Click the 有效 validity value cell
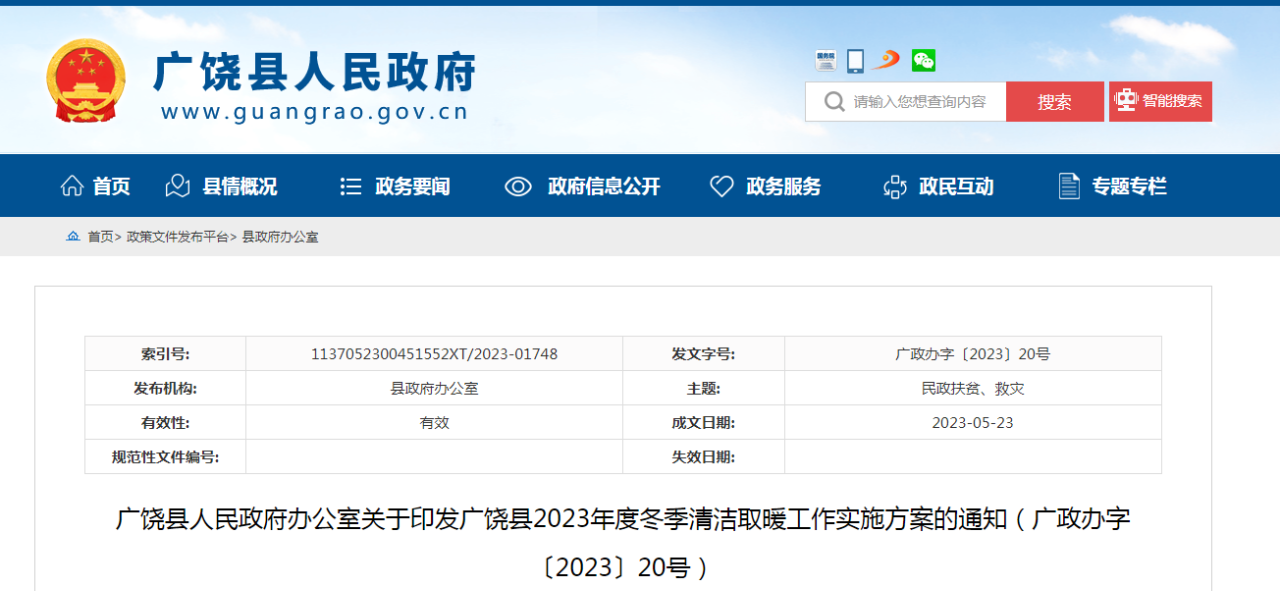Screen dimensions: 1280x591 434,422
